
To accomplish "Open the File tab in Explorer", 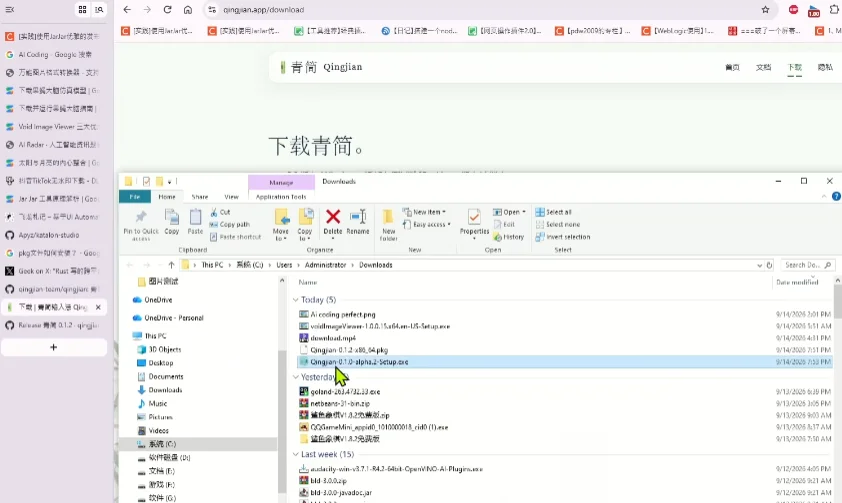I will point(134,196).
